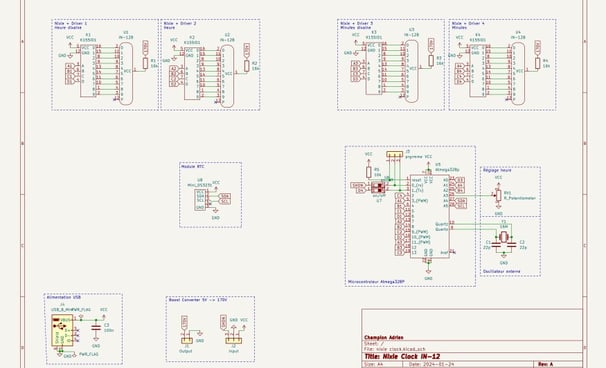Select the U5 Atmega328p microcontroller symbol
This screenshot has width=606, height=368.
click(430, 216)
